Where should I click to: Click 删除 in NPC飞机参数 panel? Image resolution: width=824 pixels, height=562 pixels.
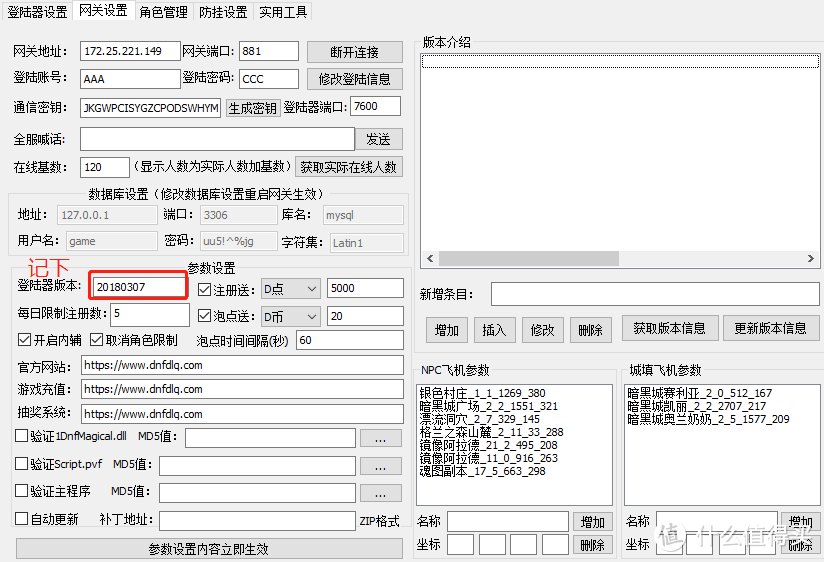[x=593, y=545]
